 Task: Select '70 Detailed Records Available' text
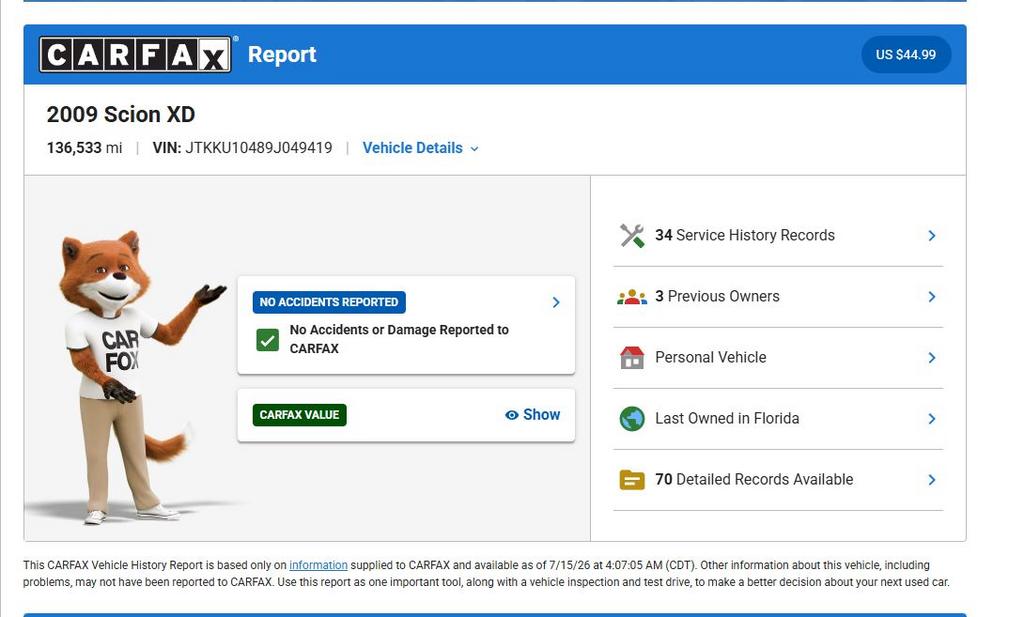754,480
